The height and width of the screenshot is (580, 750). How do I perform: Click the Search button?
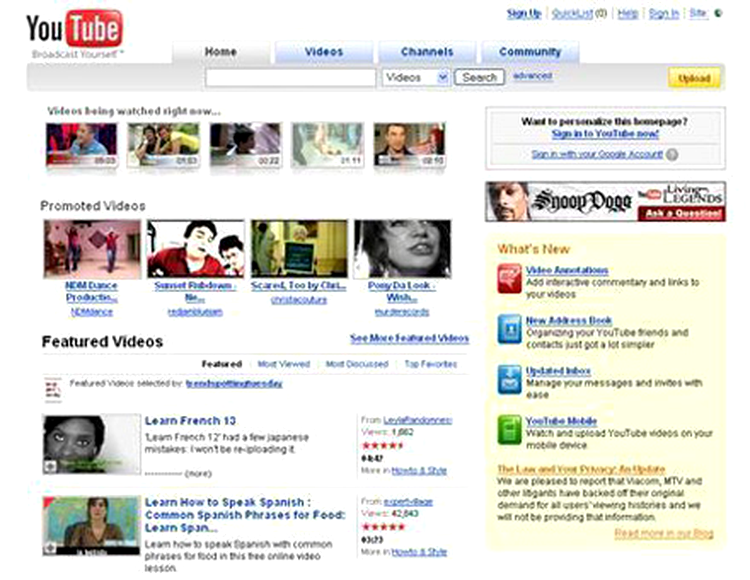[x=479, y=77]
